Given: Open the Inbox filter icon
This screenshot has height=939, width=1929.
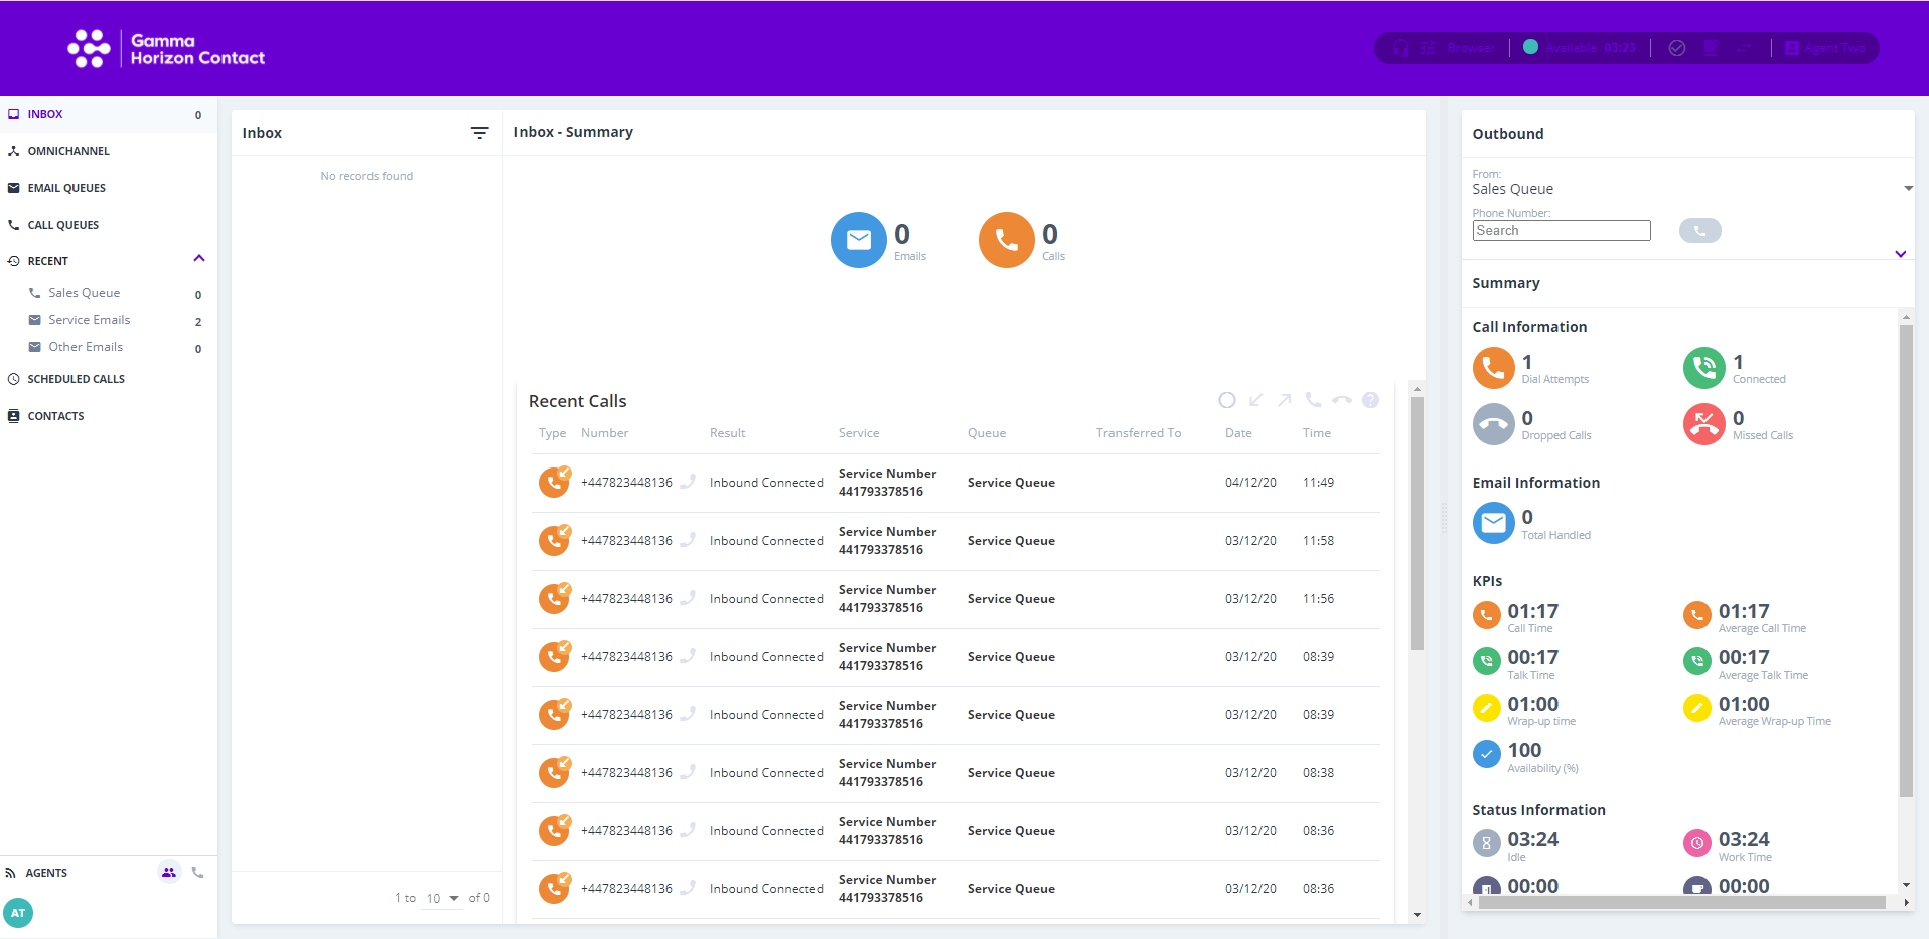Looking at the screenshot, I should 479,133.
